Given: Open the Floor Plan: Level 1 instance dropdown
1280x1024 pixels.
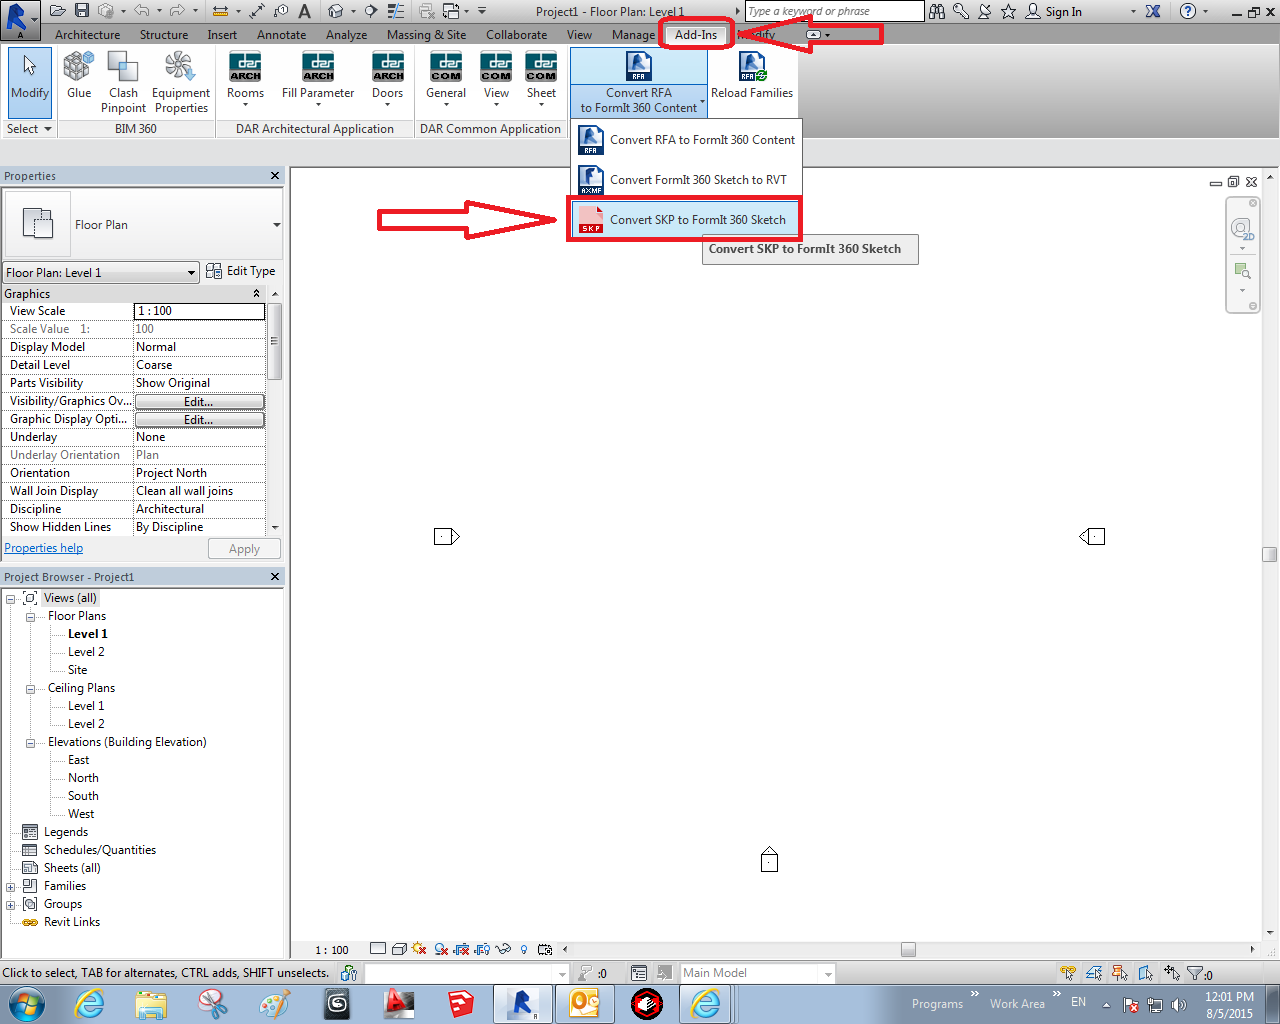Looking at the screenshot, I should tap(100, 273).
